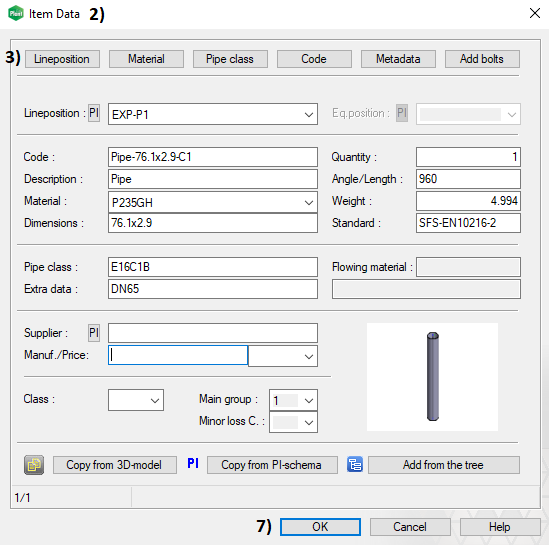Click into the Supplier text field
The image size is (549, 545).
pos(213,333)
